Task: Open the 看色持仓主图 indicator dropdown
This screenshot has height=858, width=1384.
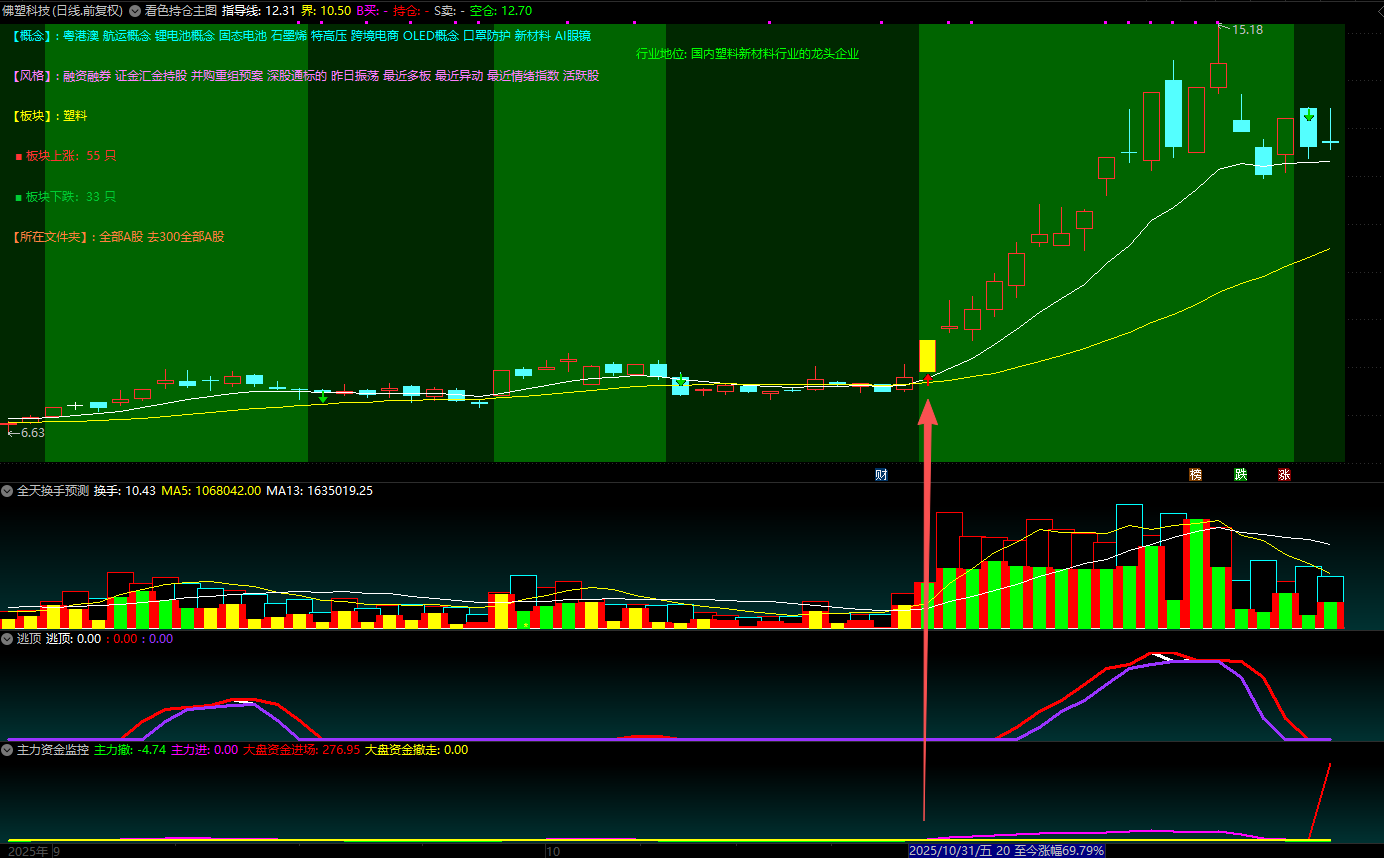Action: tap(135, 11)
